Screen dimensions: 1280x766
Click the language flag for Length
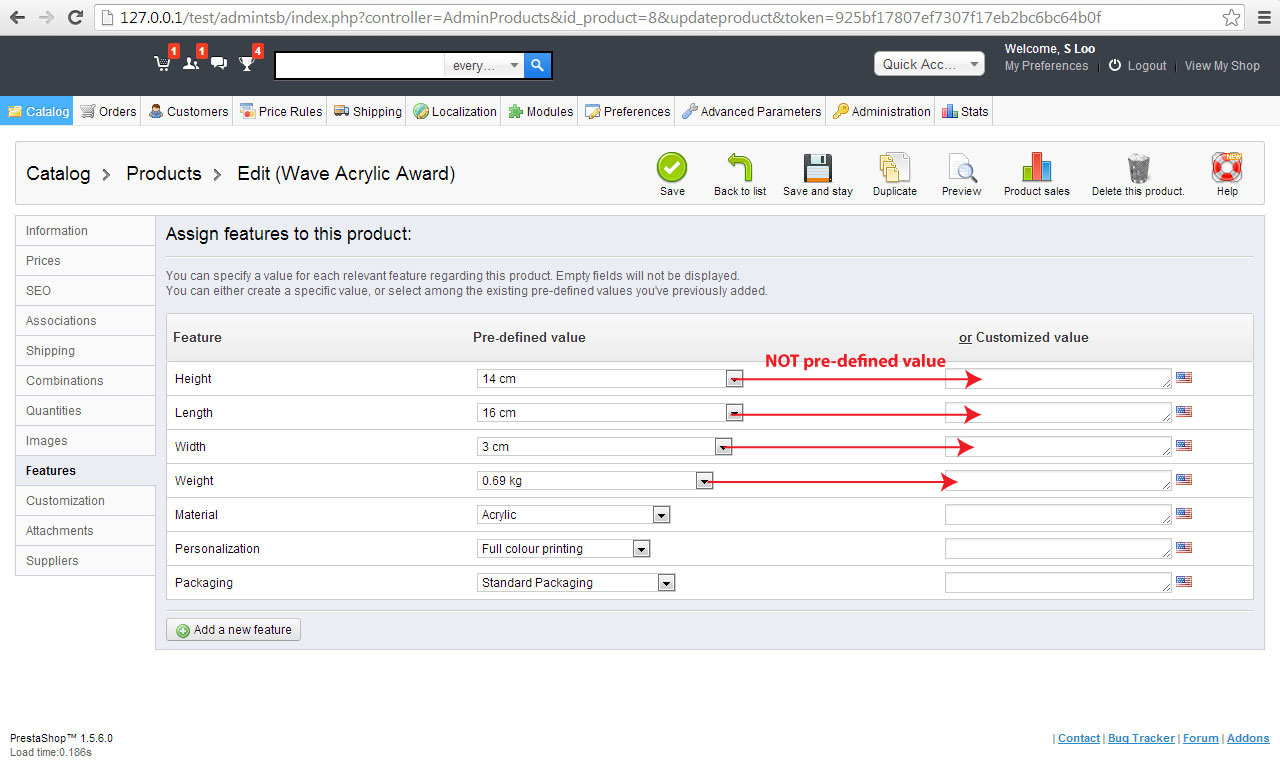(1184, 412)
